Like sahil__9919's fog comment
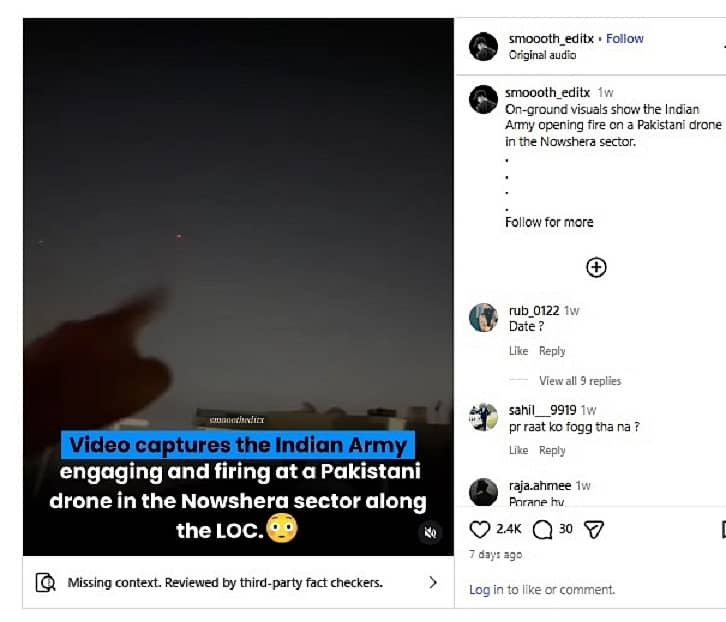 pos(518,450)
